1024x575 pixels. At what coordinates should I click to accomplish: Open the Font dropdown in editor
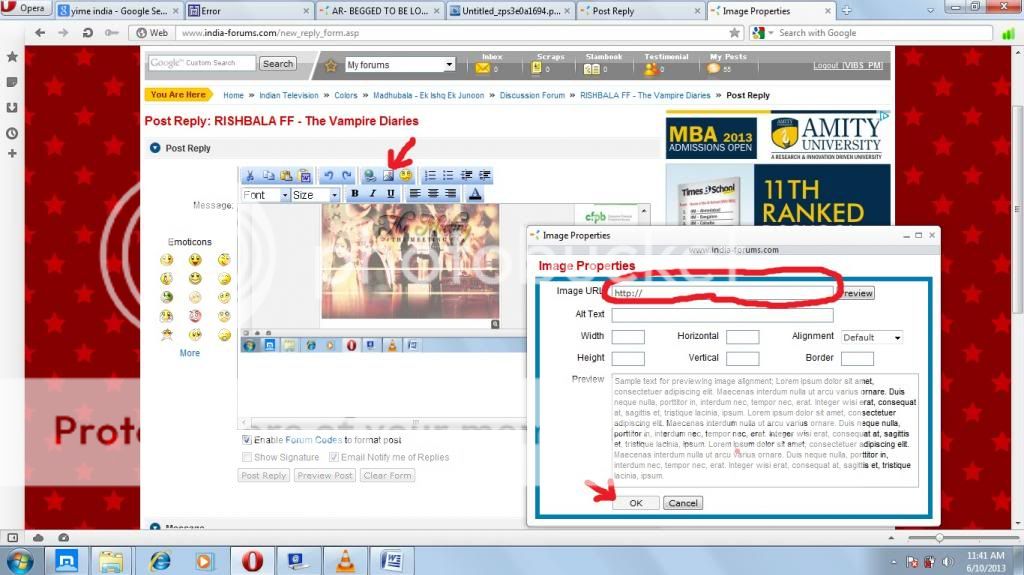tap(266, 195)
